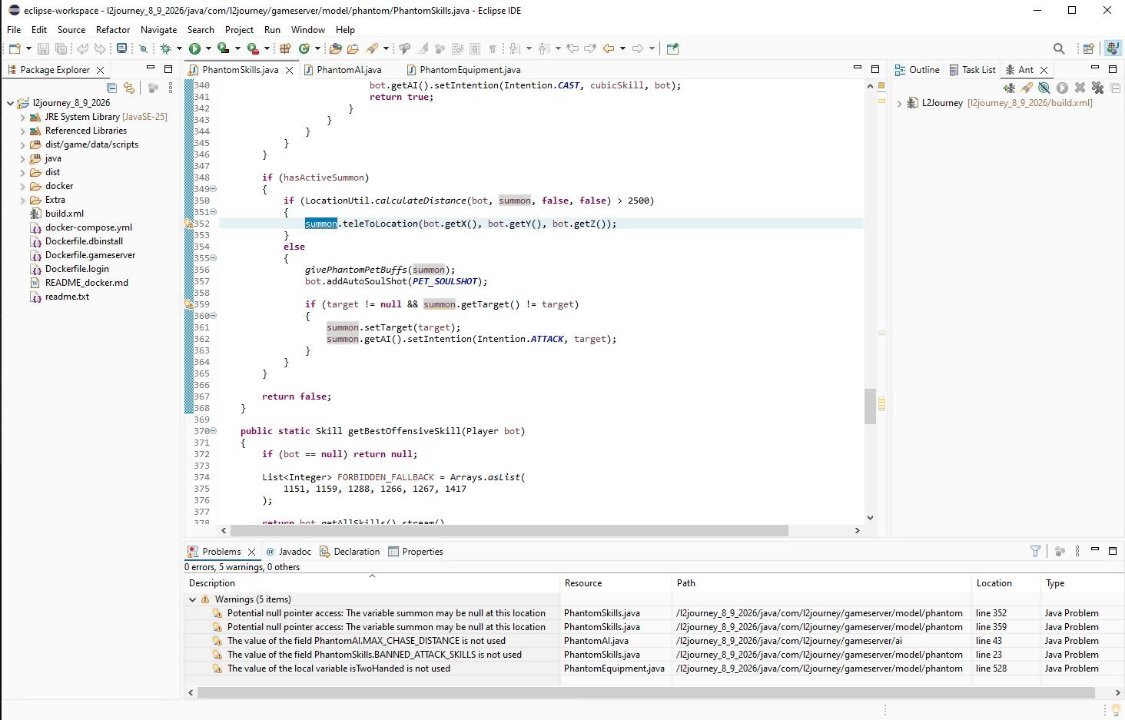Navigate Back with yellow left arrow
1125x720 pixels.
608,49
